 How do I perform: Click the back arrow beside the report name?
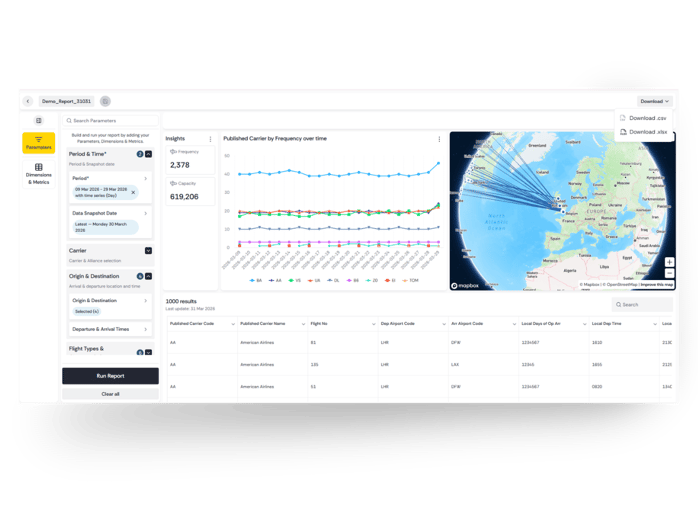click(28, 101)
